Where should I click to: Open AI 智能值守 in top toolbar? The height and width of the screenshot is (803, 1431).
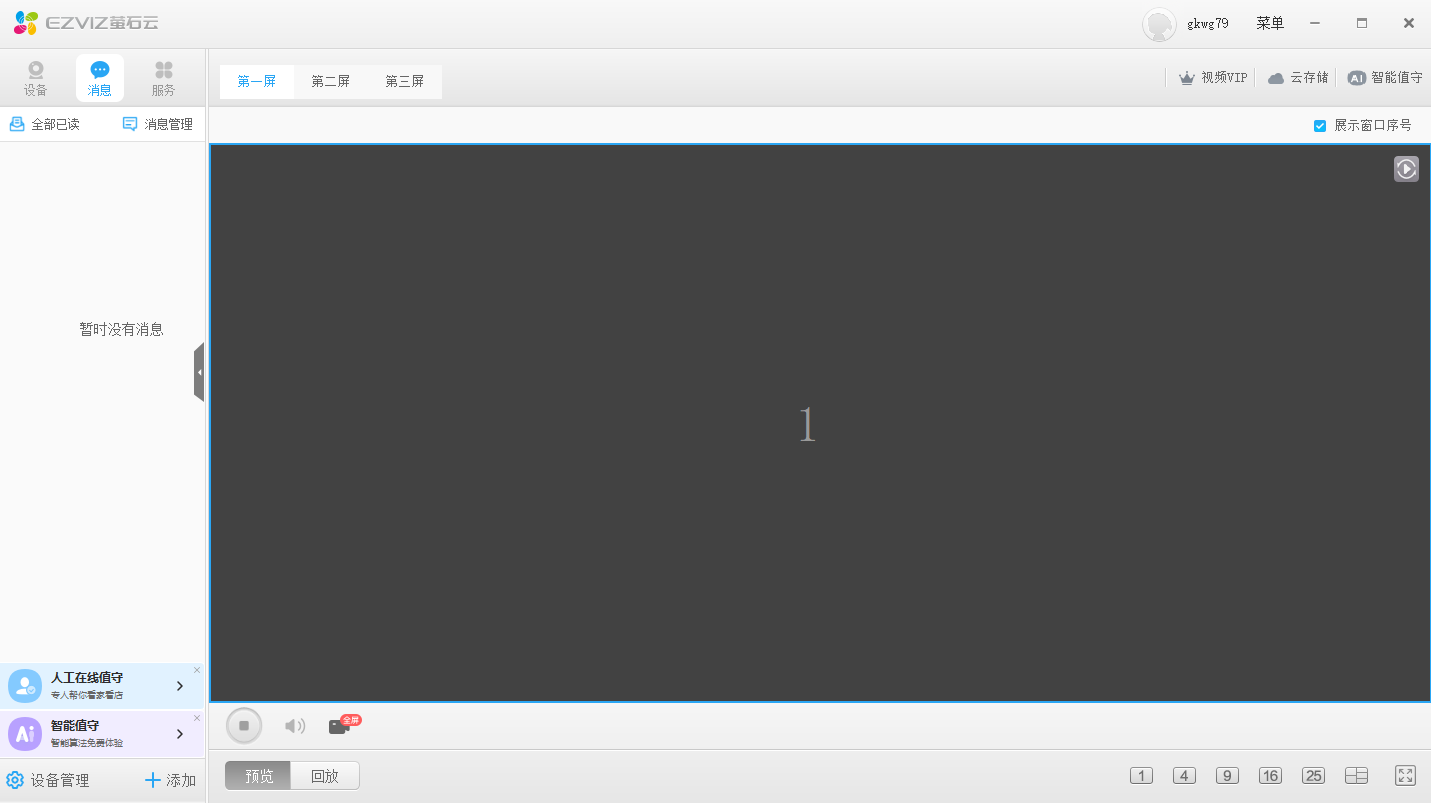[1385, 77]
